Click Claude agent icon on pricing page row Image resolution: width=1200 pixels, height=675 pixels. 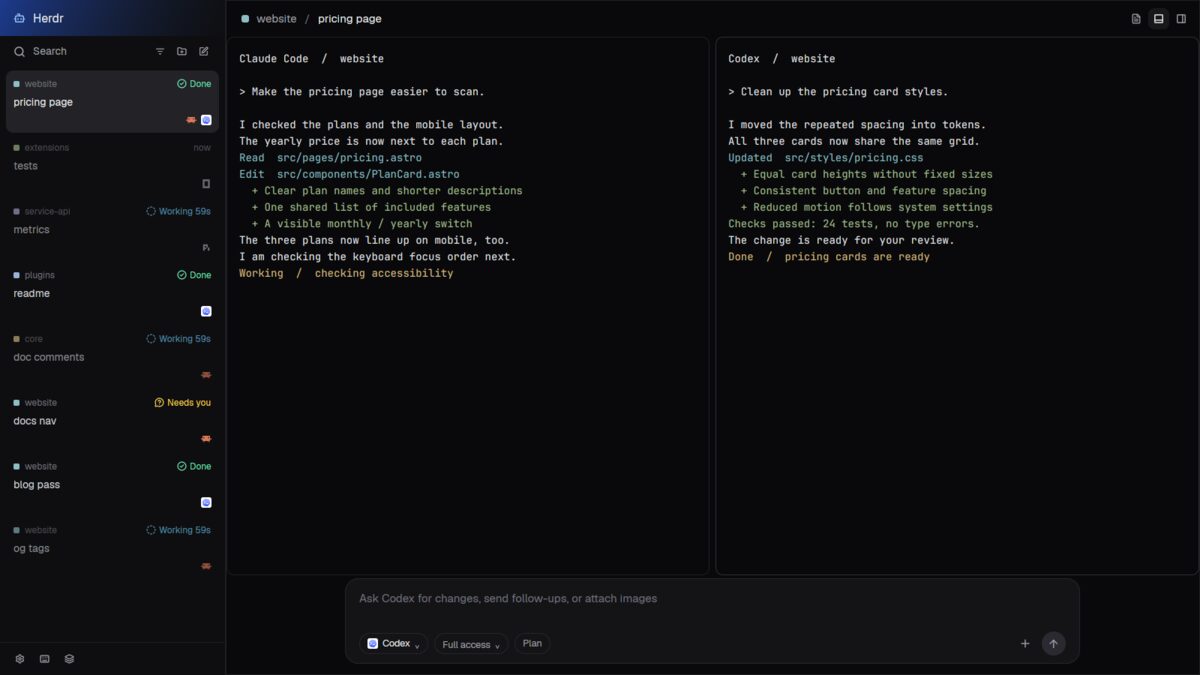(x=191, y=120)
